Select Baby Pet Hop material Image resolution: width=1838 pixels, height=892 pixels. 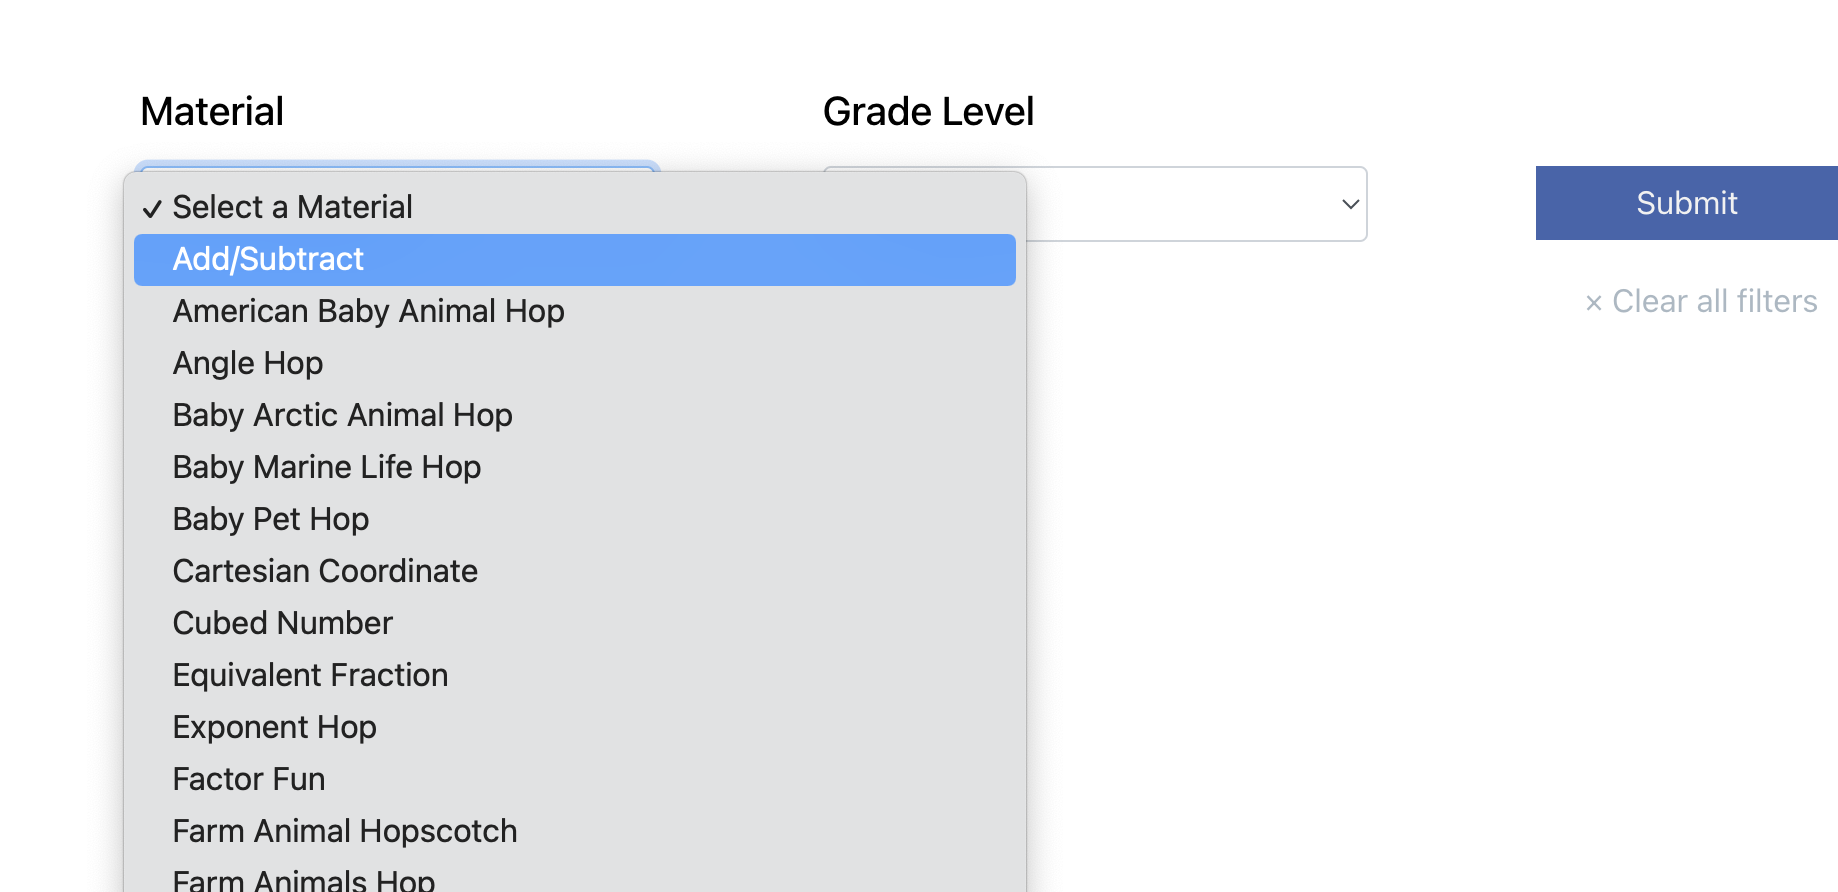575,520
